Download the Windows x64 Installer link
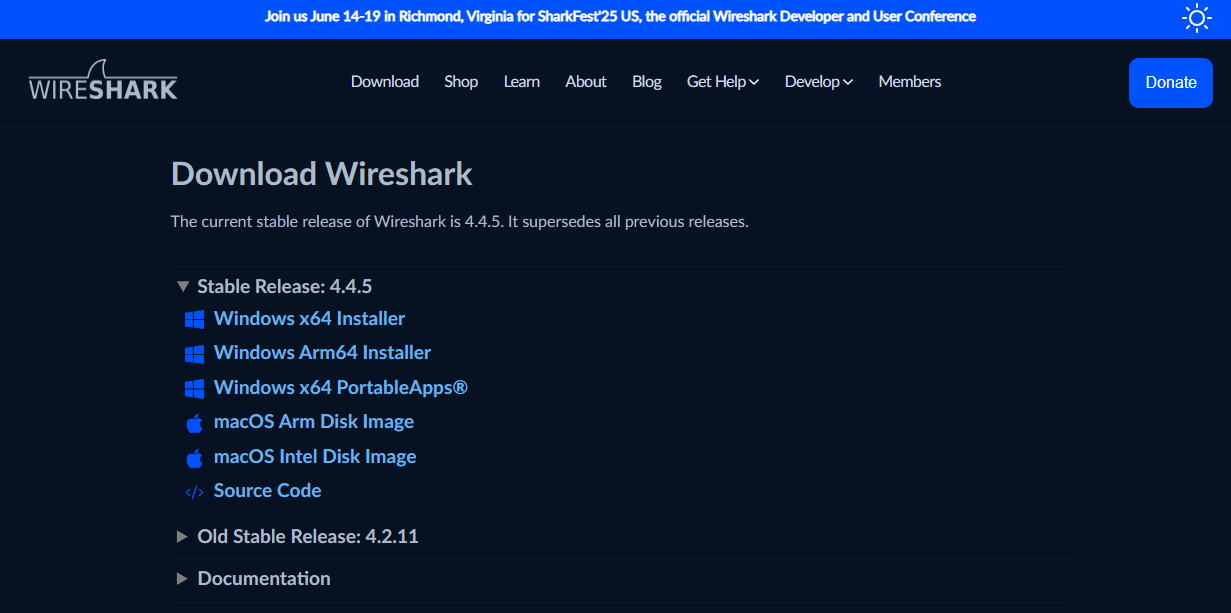Image resolution: width=1231 pixels, height=613 pixels. (x=309, y=318)
